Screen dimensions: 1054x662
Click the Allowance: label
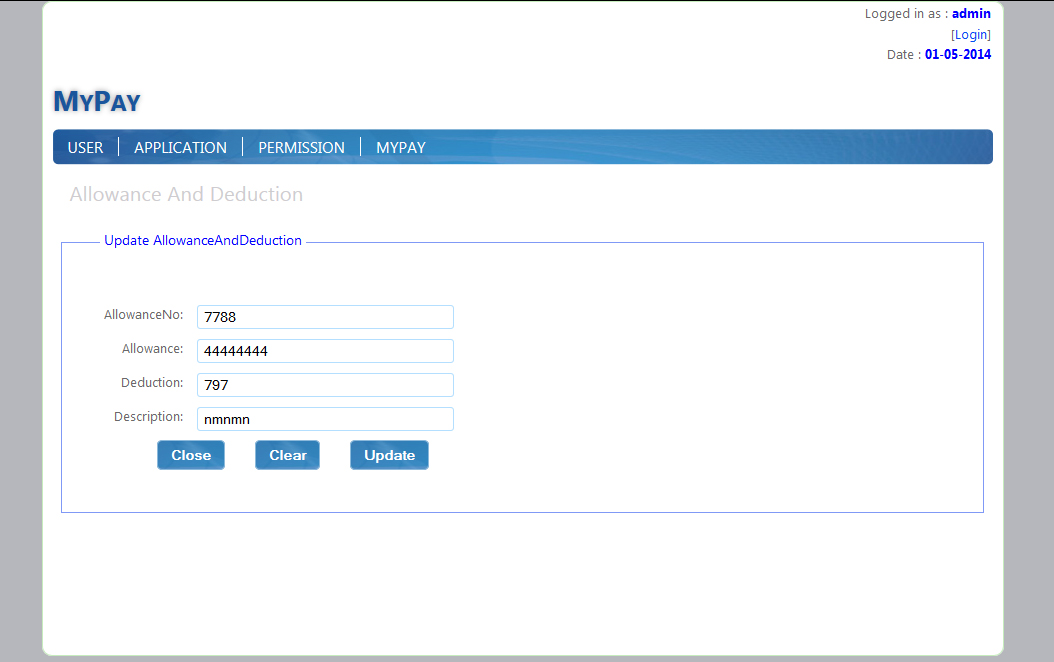[153, 349]
